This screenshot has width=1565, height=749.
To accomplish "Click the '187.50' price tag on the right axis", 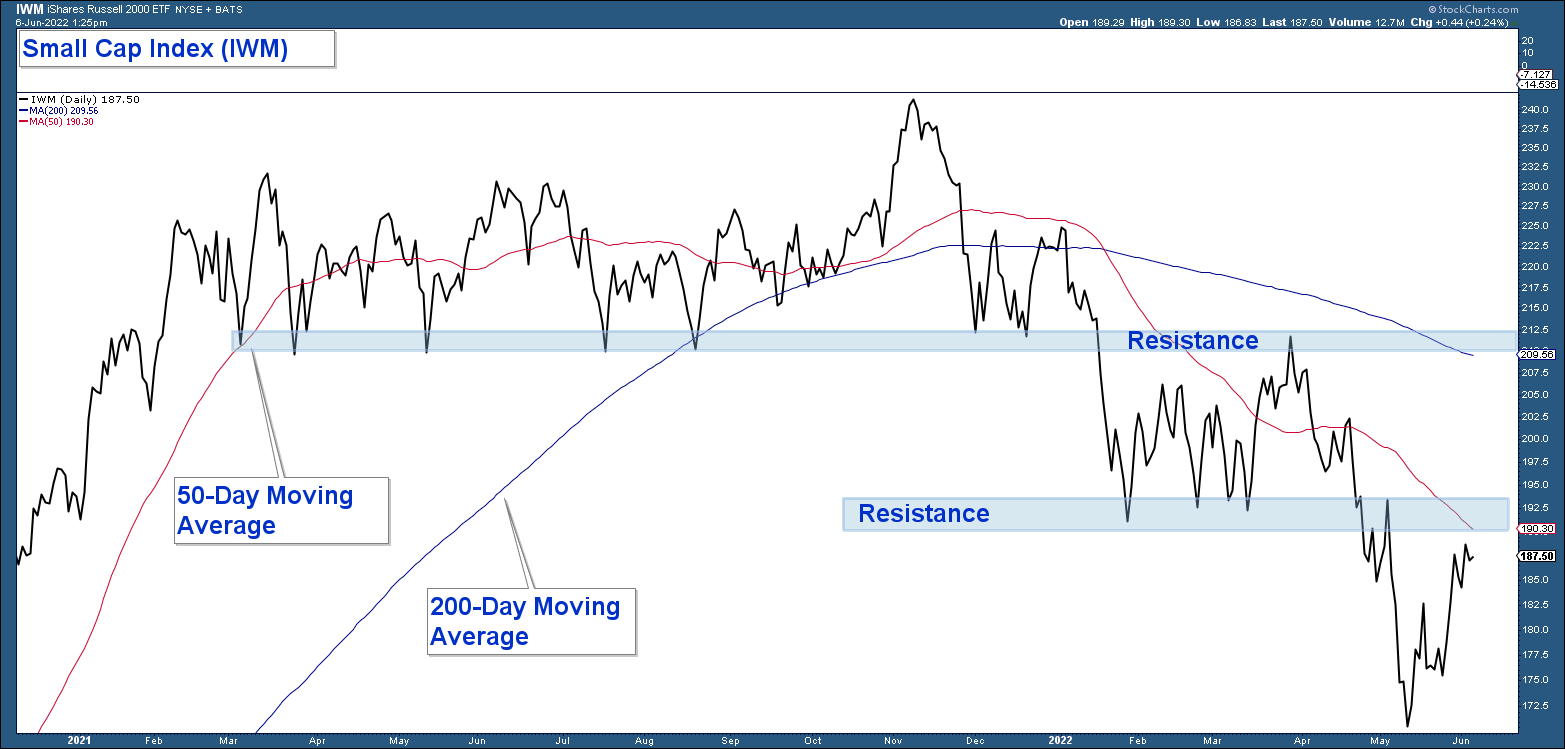I will [x=1535, y=556].
